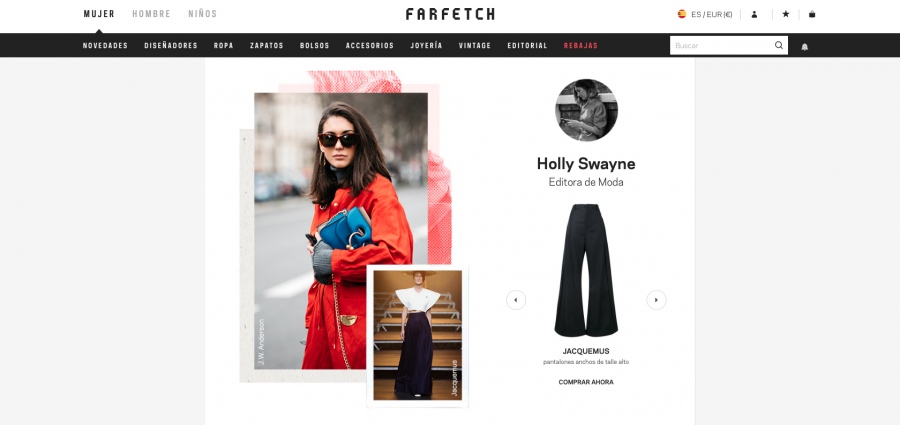Image resolution: width=900 pixels, height=425 pixels.
Task: Switch to the Hombre tab
Action: click(x=152, y=14)
